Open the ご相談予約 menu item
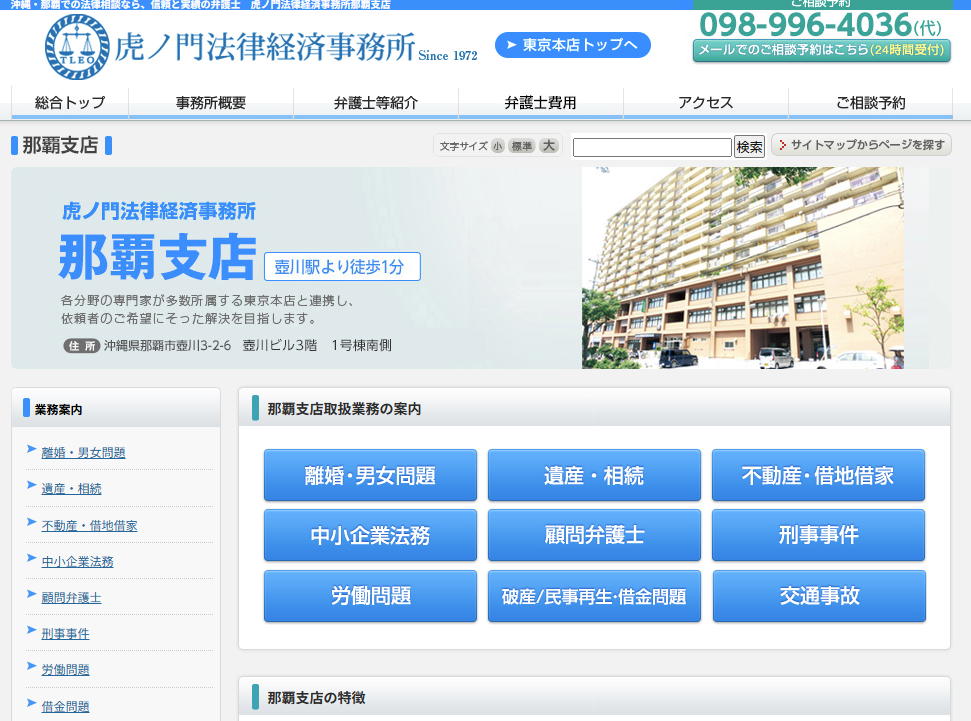This screenshot has width=971, height=721. pyautogui.click(x=869, y=103)
